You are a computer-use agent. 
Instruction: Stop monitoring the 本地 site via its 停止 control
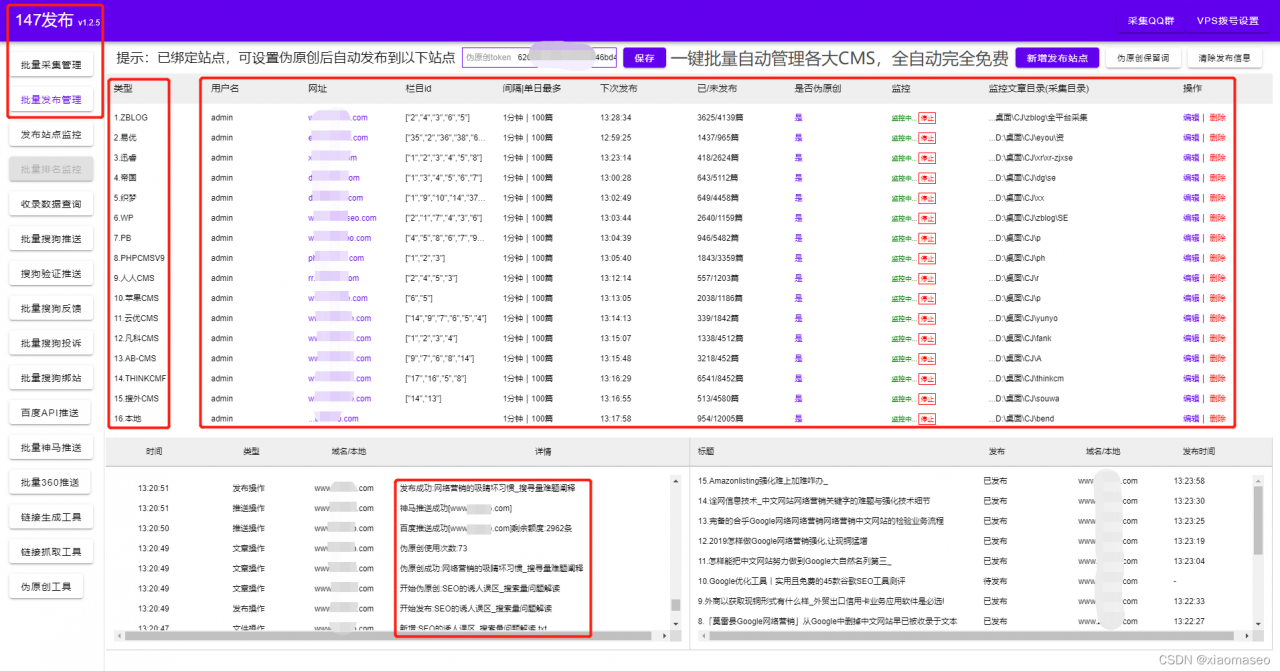(x=926, y=418)
